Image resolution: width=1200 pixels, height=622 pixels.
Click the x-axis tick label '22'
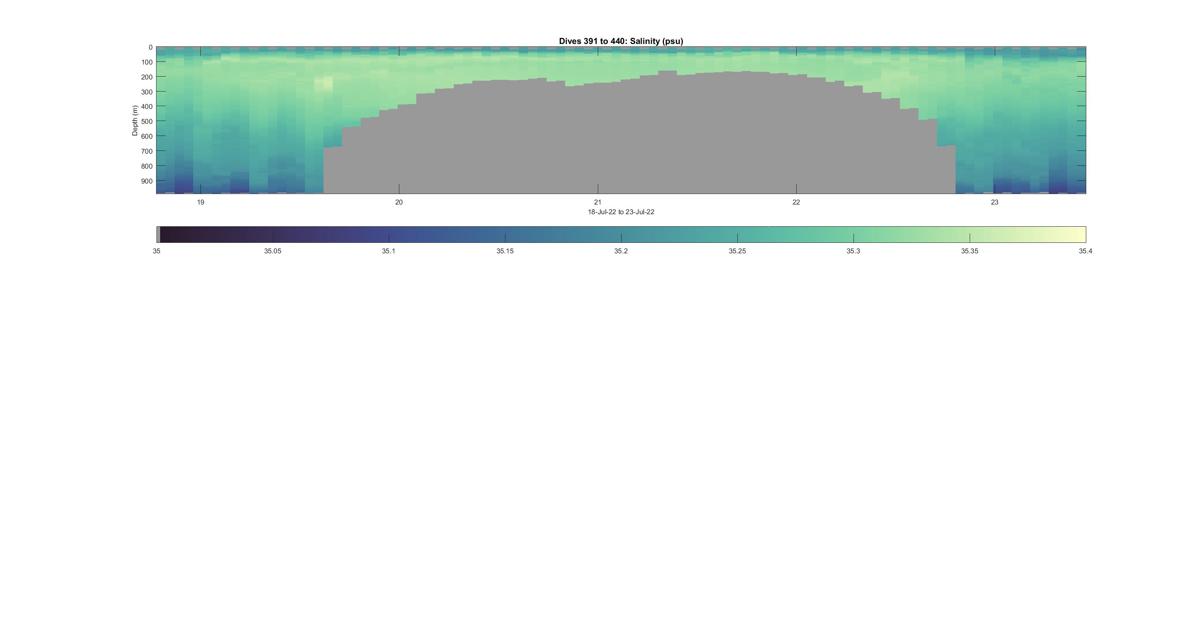[796, 202]
